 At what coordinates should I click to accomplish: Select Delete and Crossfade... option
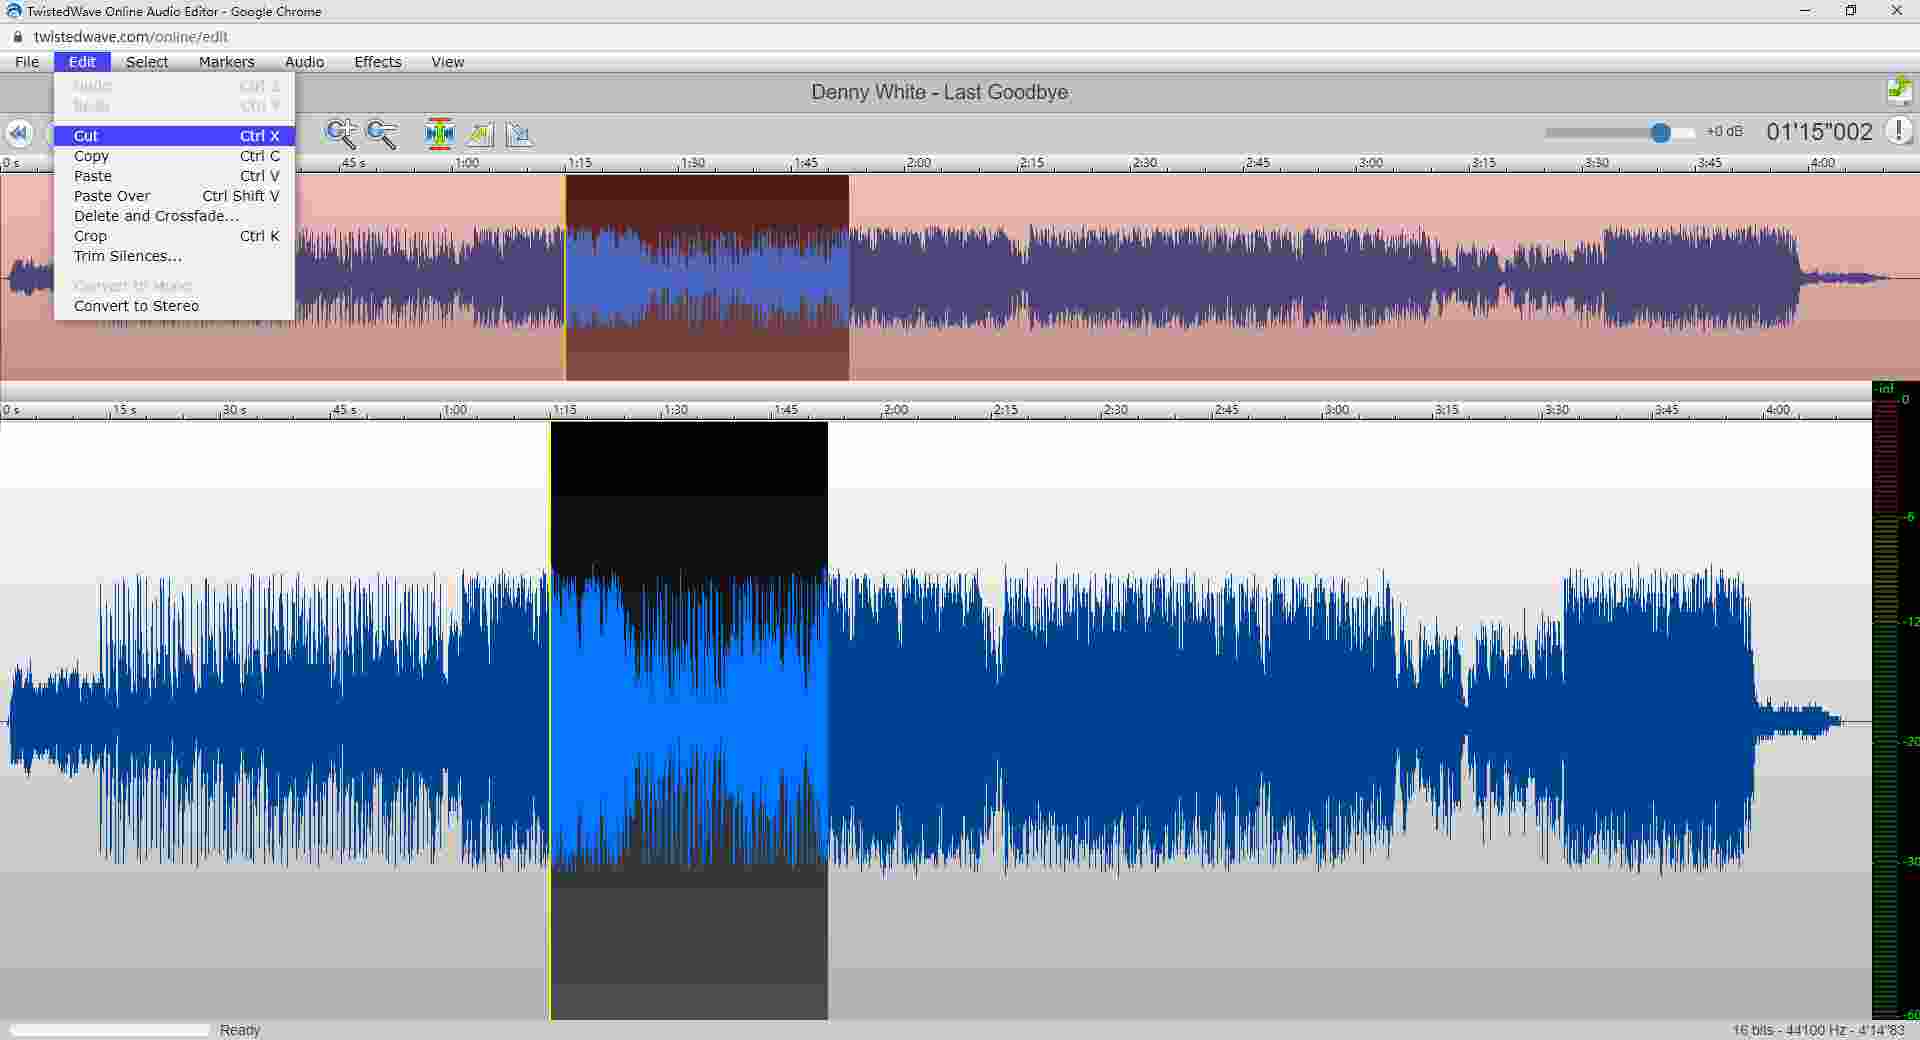(174, 216)
